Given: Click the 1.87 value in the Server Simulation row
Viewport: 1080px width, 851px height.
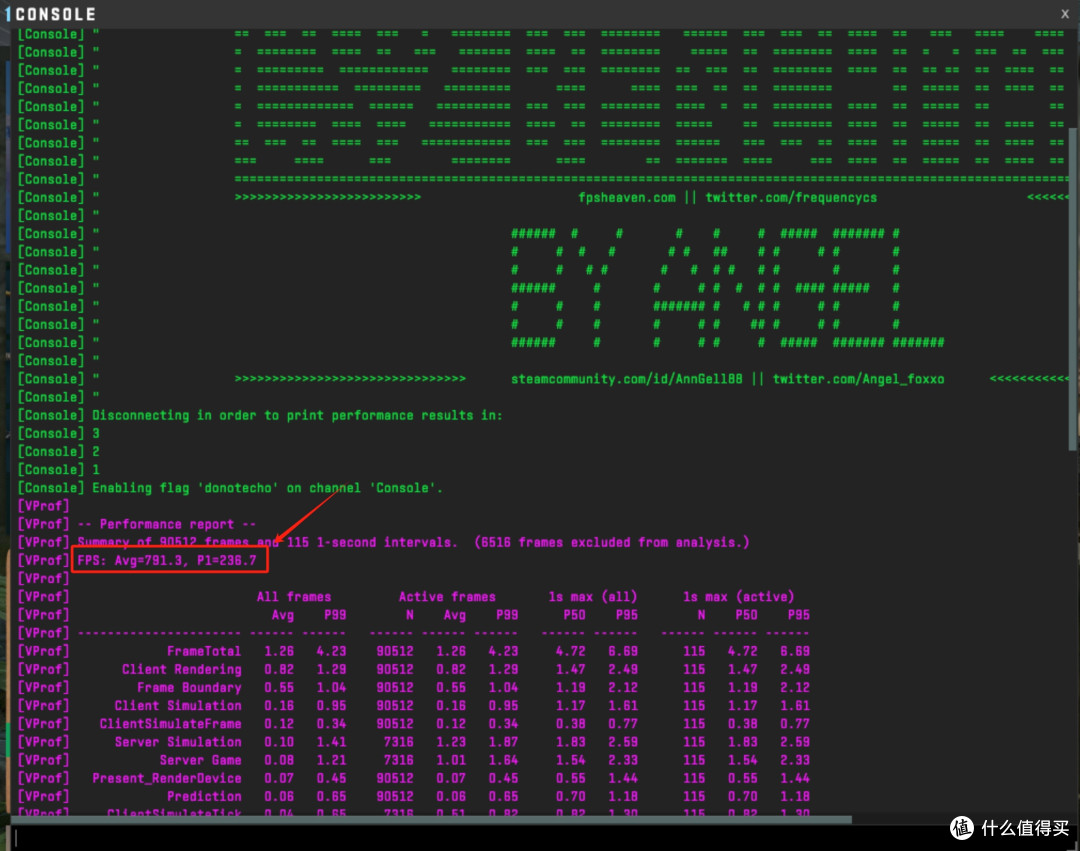Looking at the screenshot, I should pyautogui.click(x=503, y=742).
